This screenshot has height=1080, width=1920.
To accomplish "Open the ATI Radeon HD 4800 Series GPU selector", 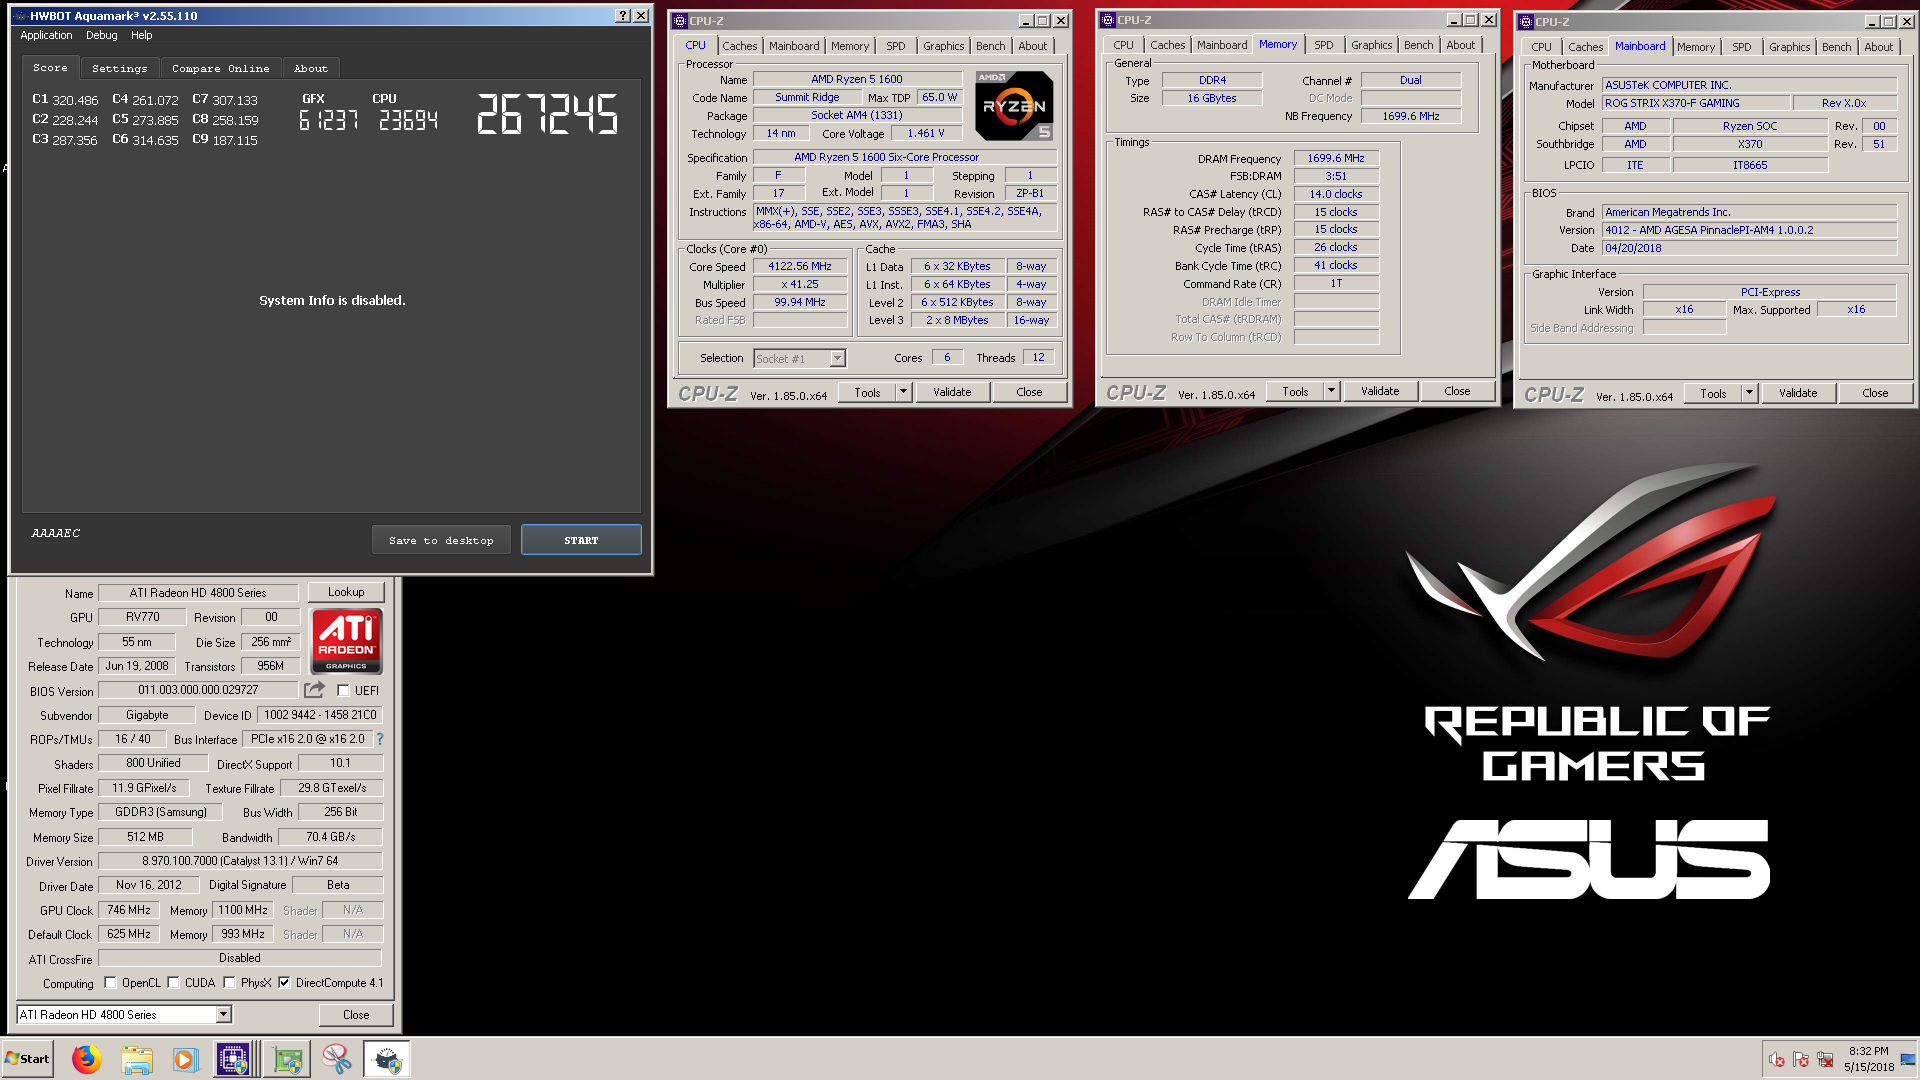I will (125, 1015).
